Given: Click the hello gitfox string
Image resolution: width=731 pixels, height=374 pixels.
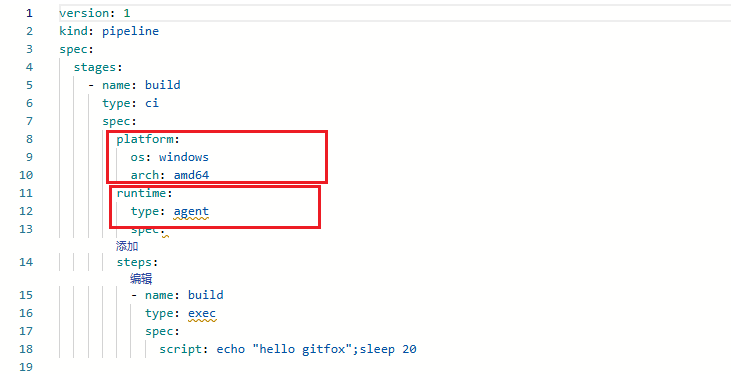Looking at the screenshot, I should [302, 349].
